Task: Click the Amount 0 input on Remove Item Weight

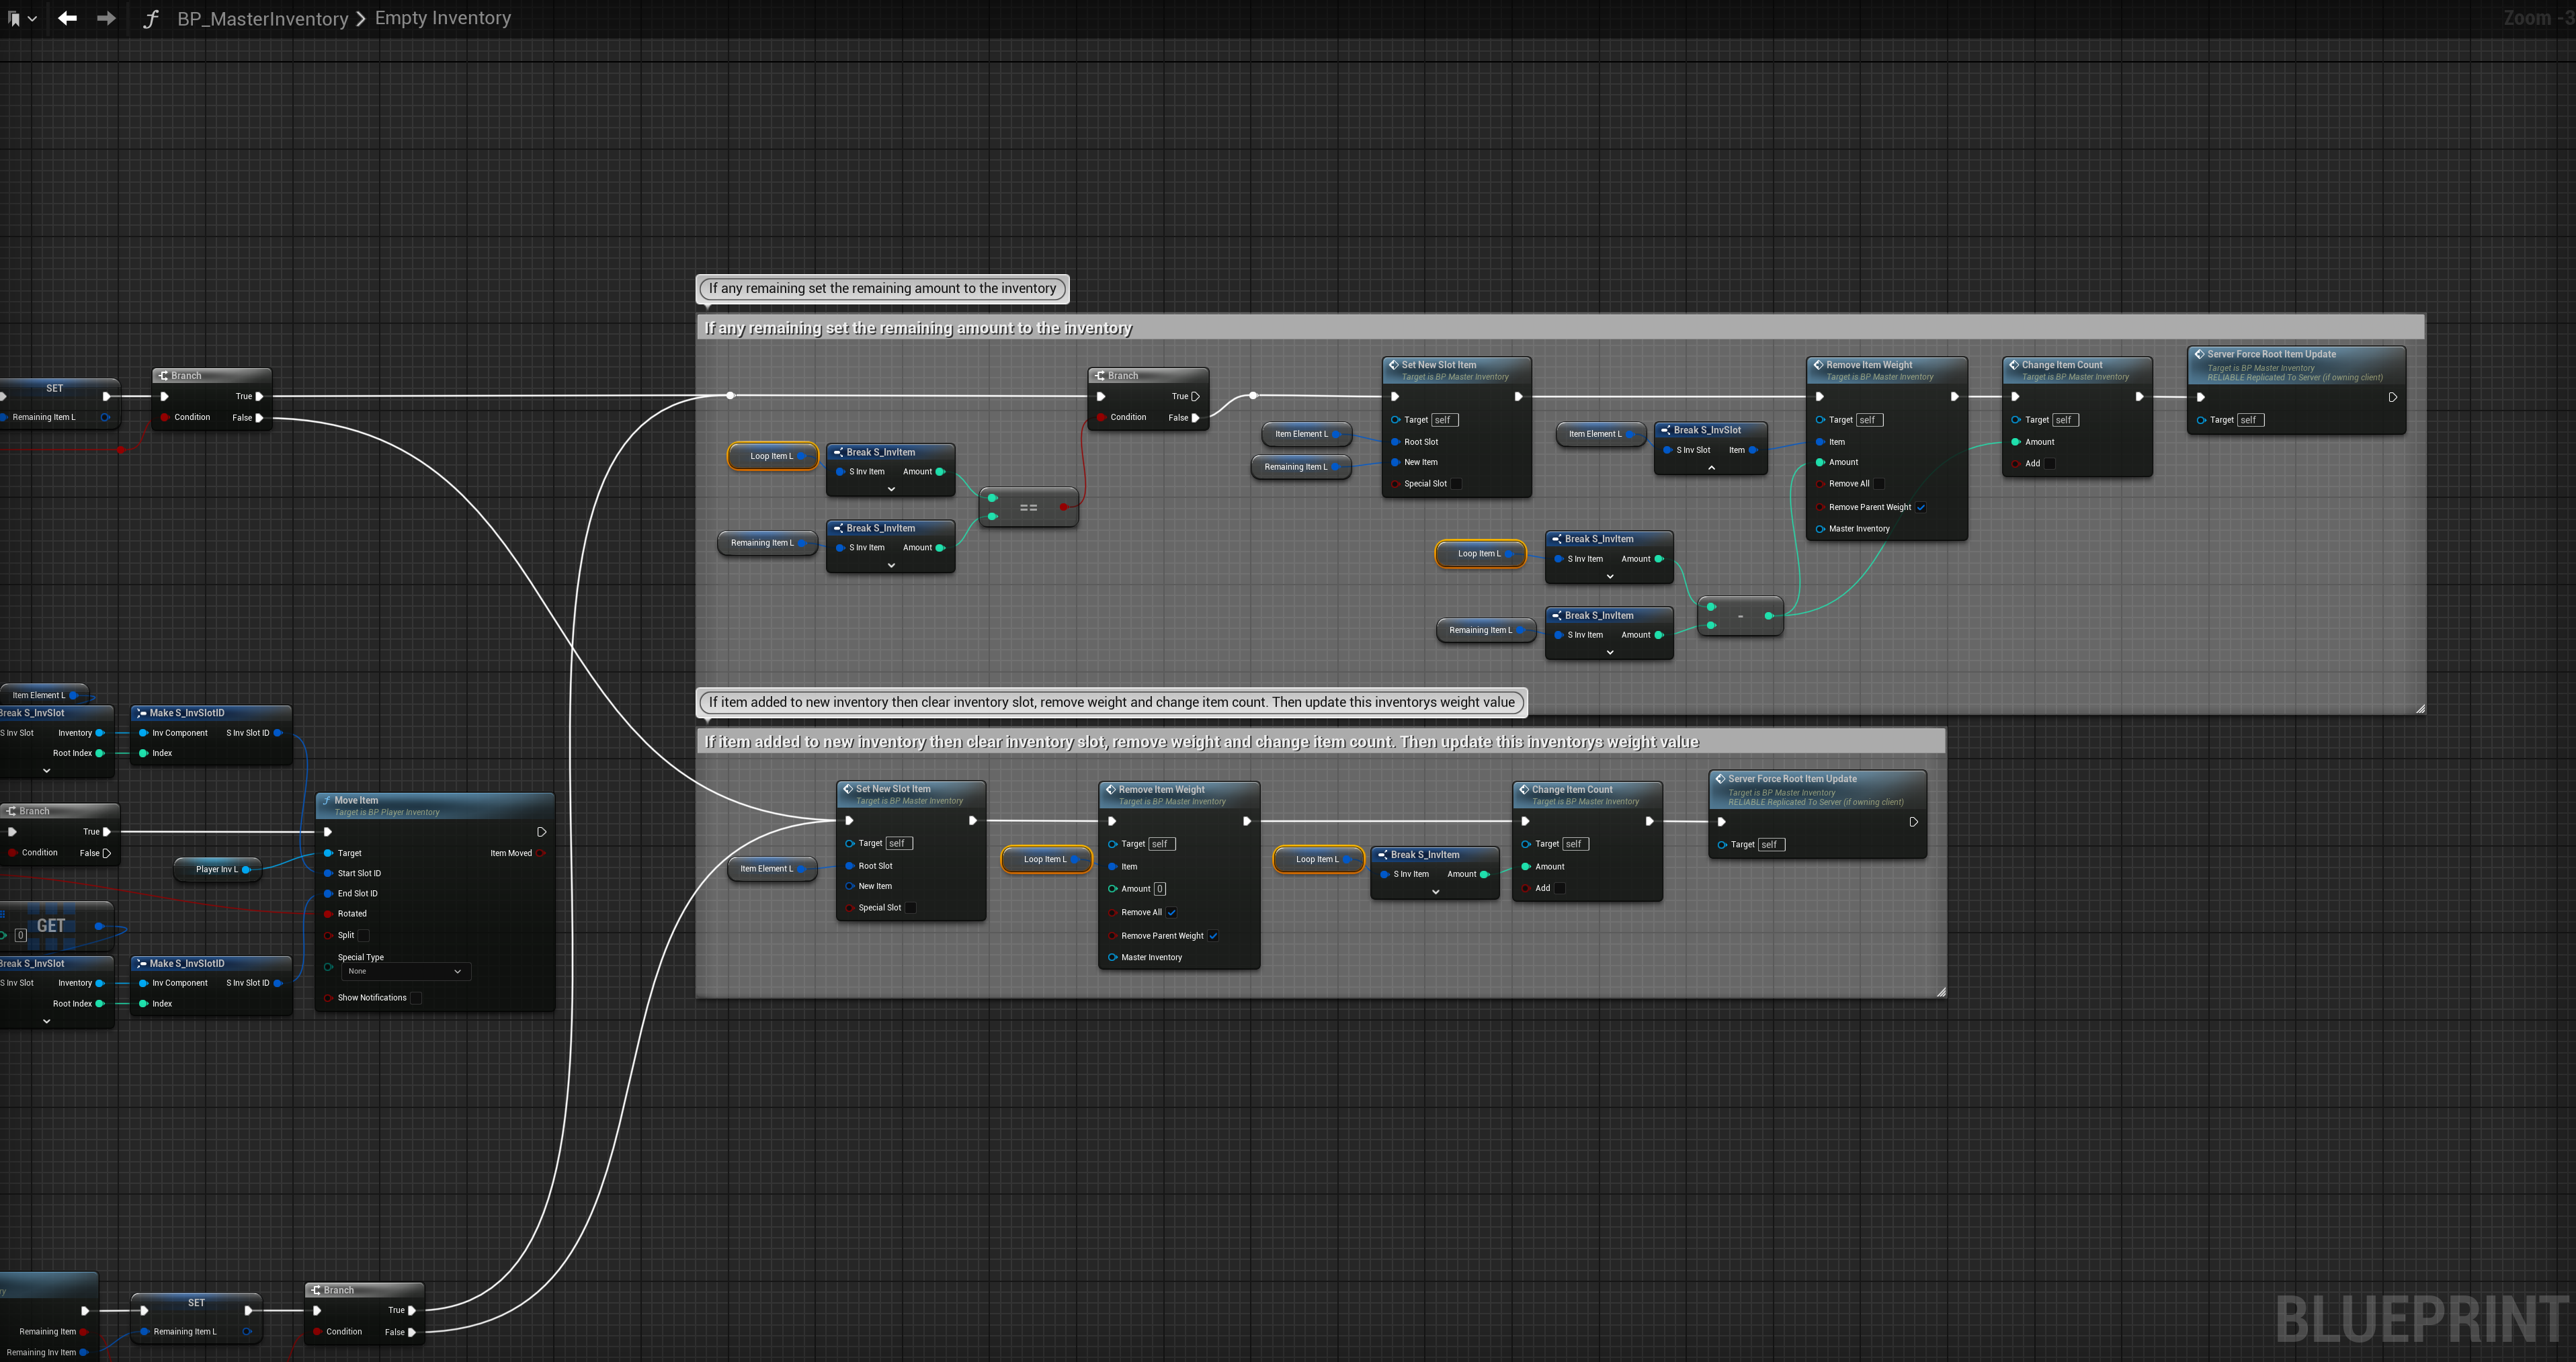Action: pos(1159,888)
